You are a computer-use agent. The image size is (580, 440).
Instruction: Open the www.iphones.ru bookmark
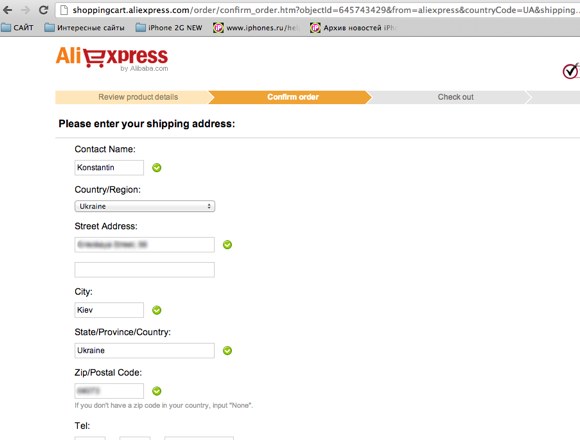(x=255, y=28)
